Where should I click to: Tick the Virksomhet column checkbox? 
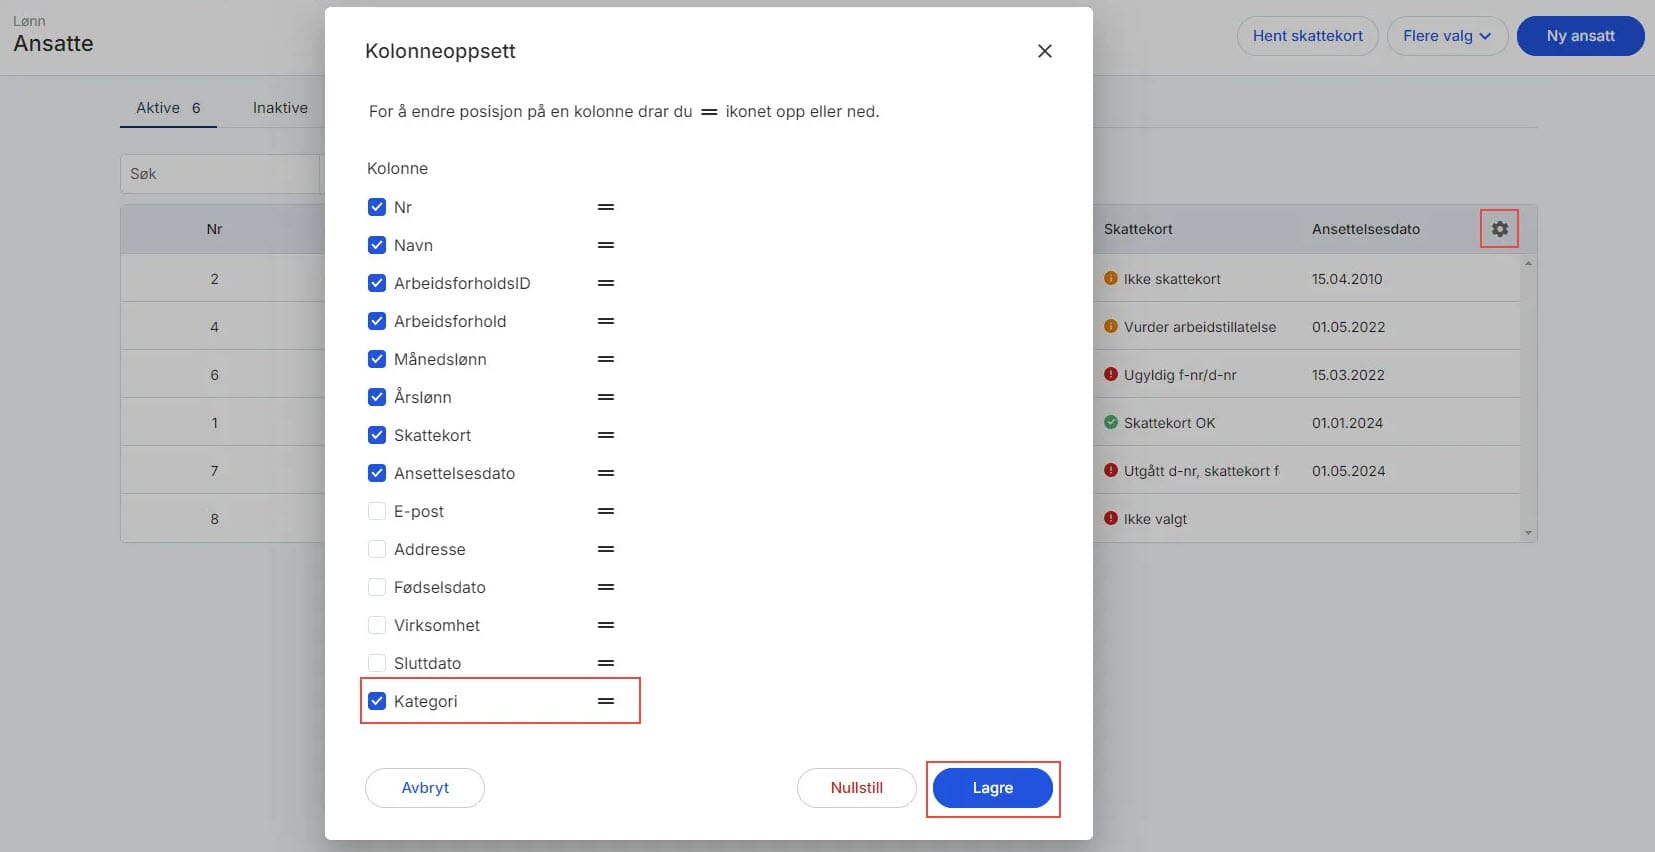coord(377,625)
